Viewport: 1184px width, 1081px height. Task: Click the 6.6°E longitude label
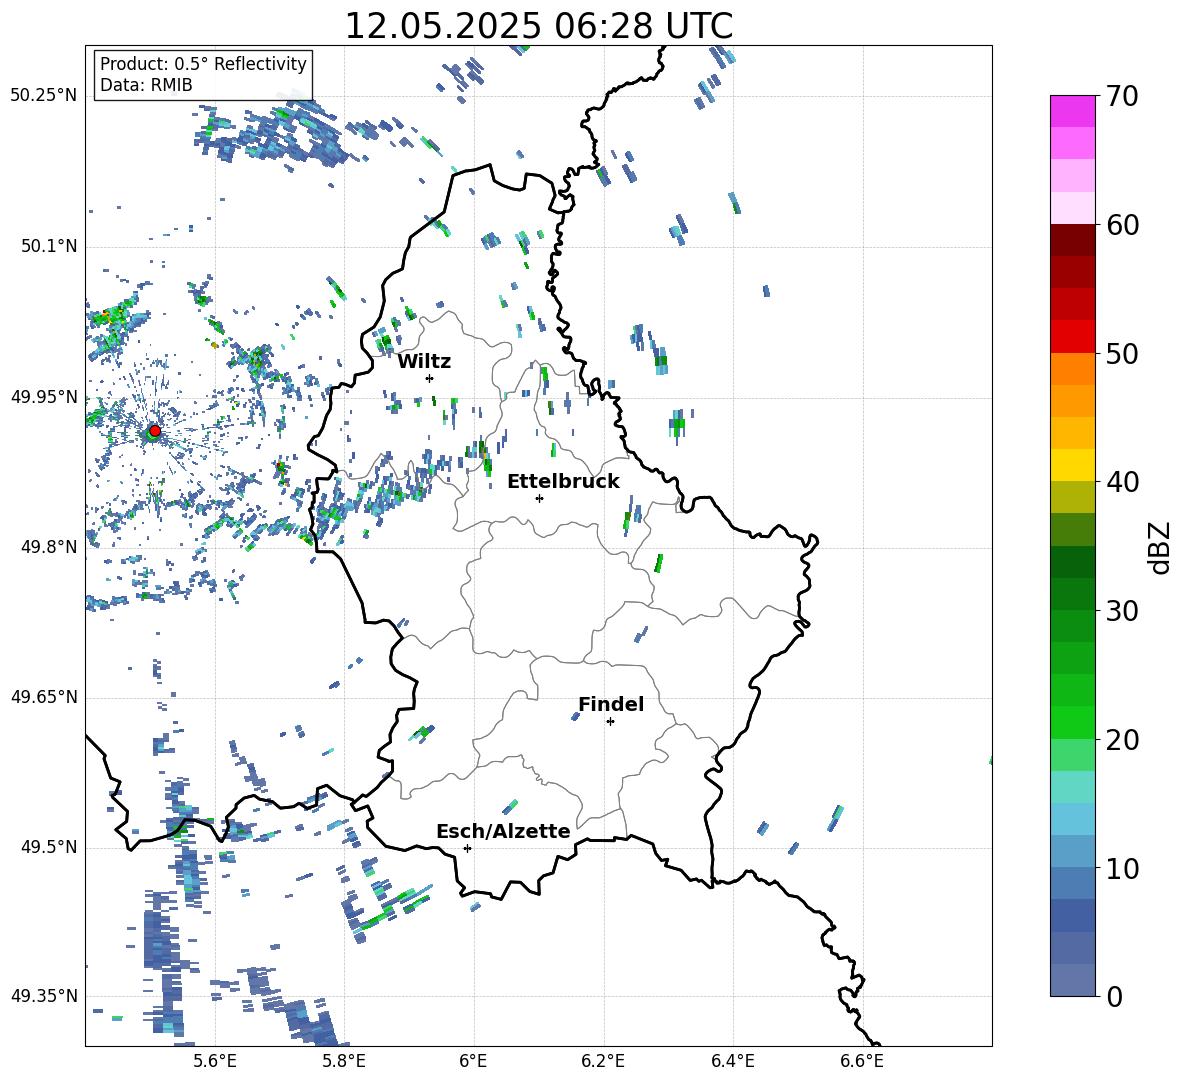tap(862, 1061)
